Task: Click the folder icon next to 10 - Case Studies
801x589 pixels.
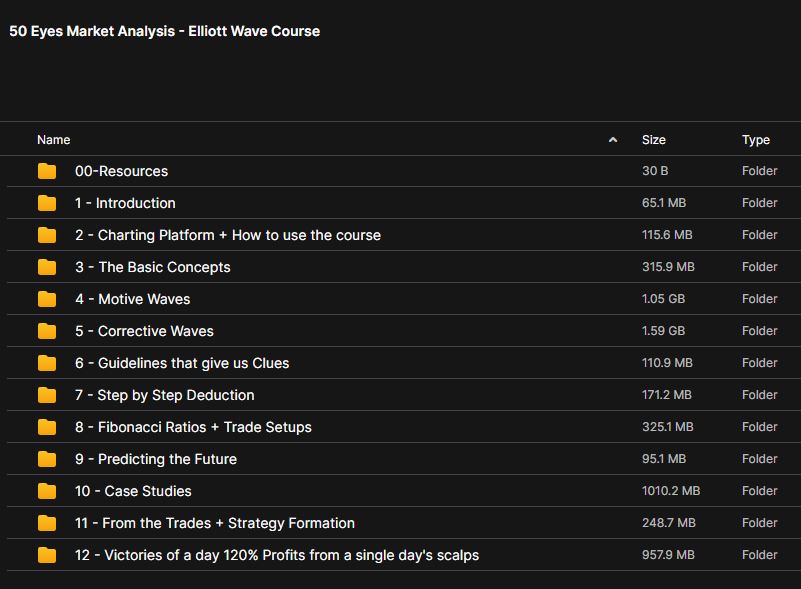Action: point(46,491)
